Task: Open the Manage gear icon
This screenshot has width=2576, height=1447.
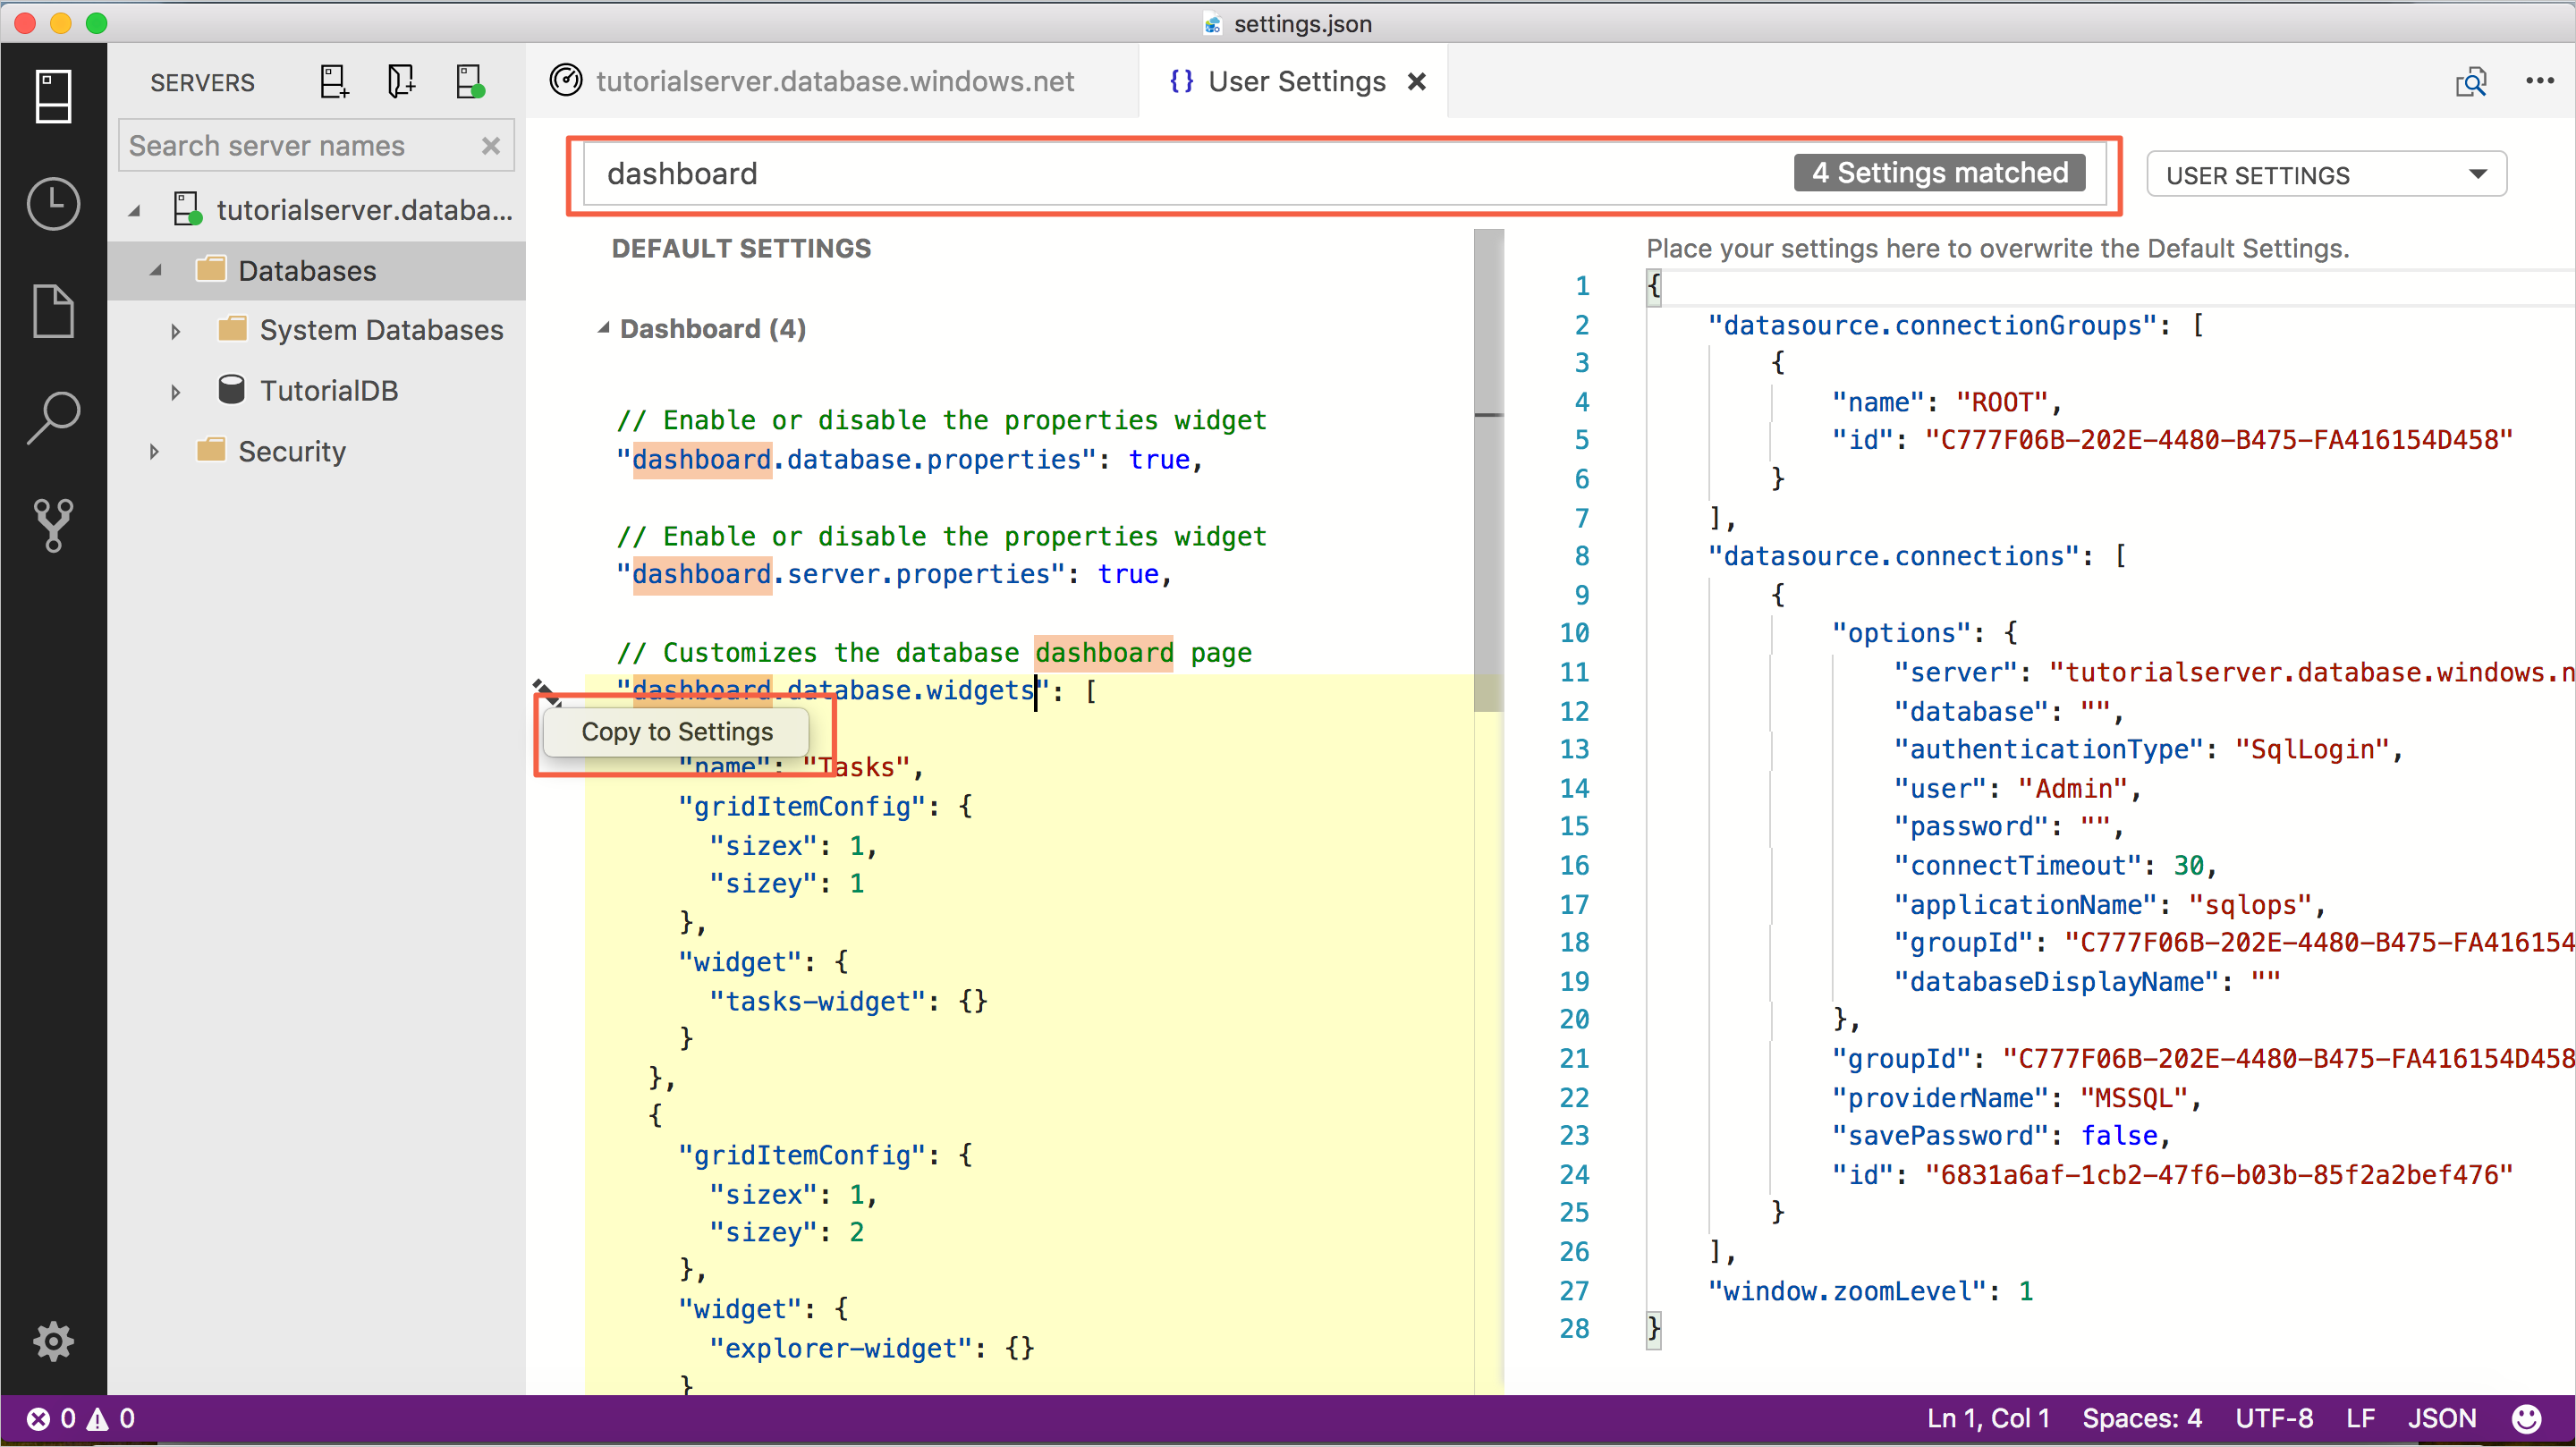Action: click(x=53, y=1341)
